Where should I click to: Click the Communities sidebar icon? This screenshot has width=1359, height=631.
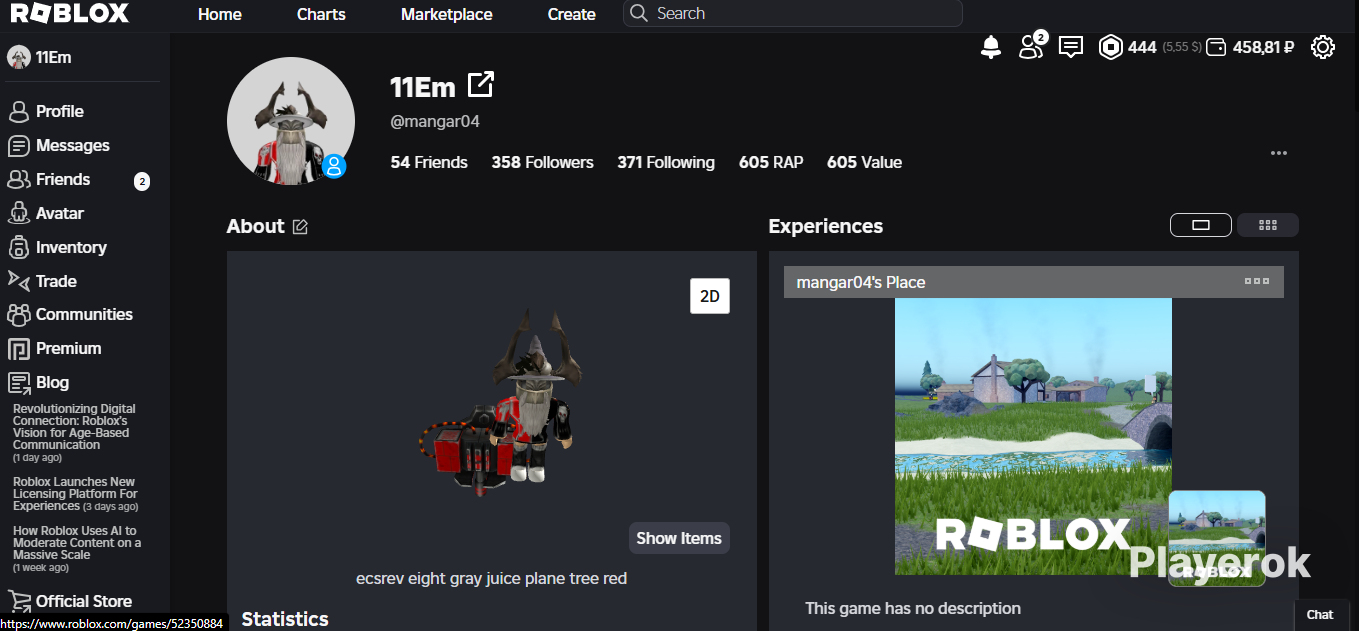coord(18,314)
